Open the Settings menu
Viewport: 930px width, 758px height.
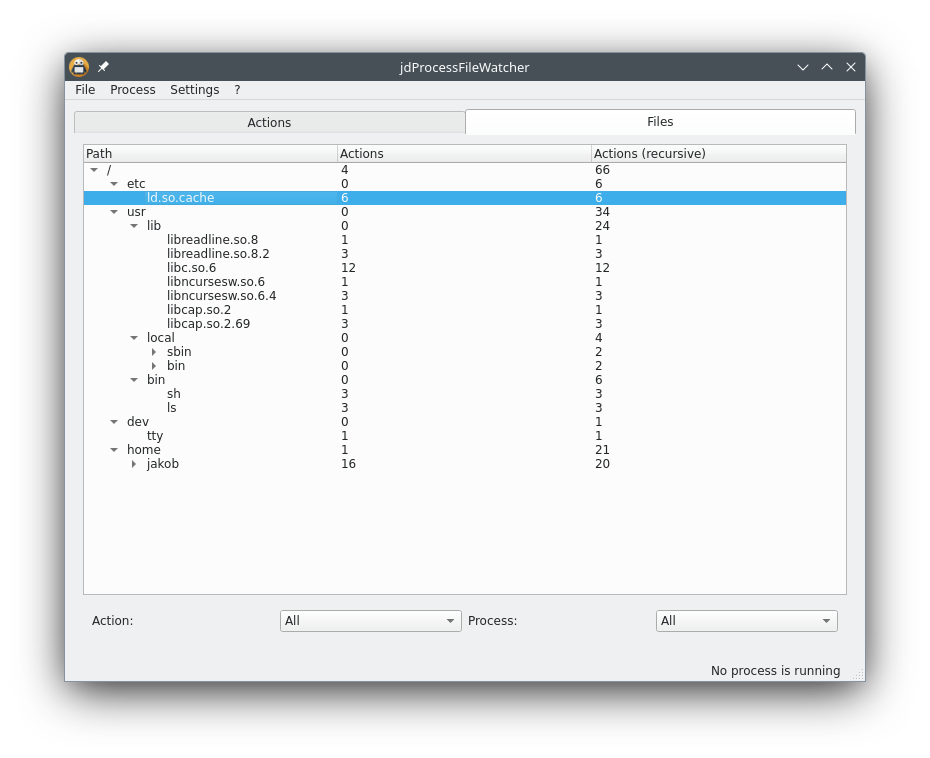(x=195, y=90)
